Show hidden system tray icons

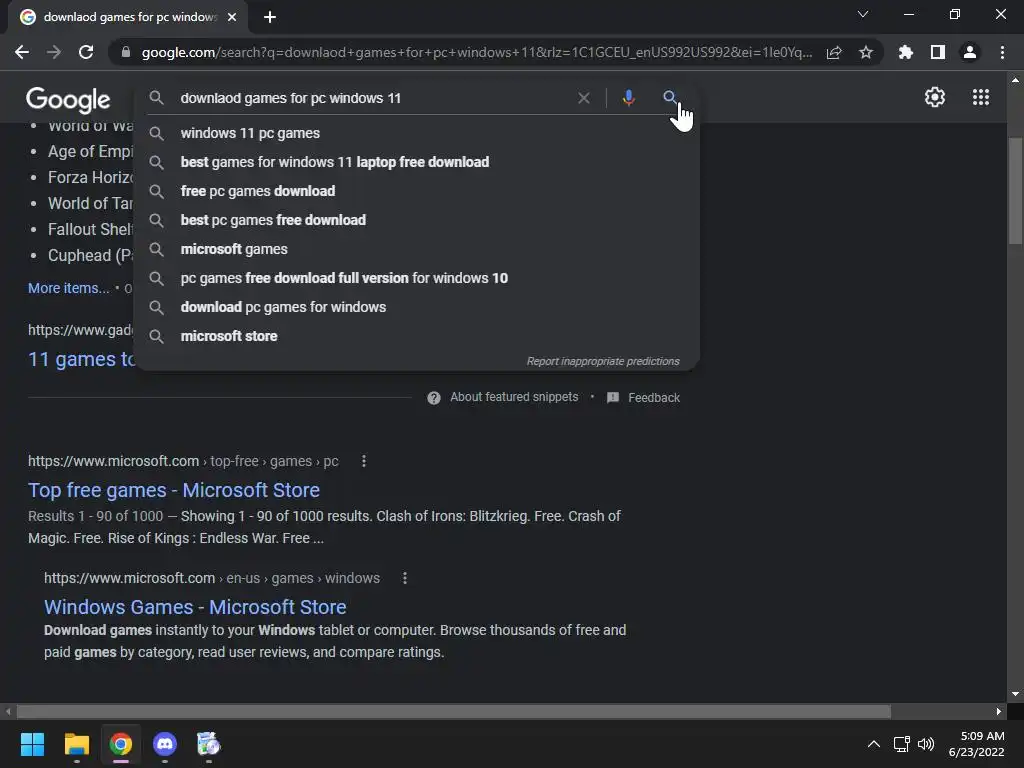coord(873,744)
